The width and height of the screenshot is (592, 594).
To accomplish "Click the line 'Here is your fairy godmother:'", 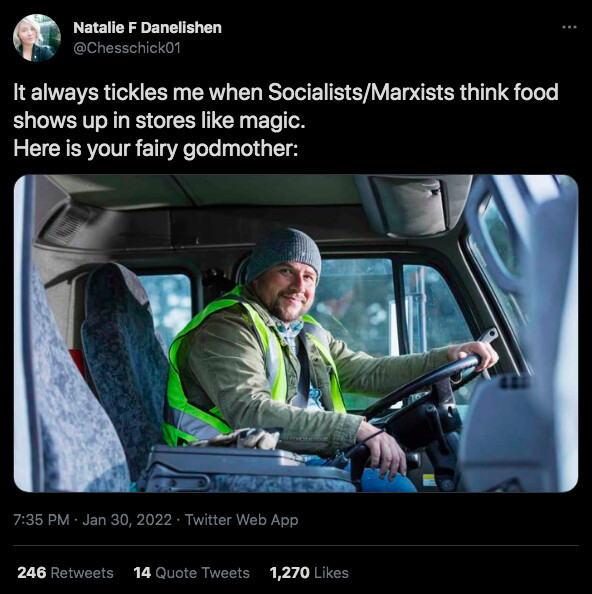I will (156, 148).
